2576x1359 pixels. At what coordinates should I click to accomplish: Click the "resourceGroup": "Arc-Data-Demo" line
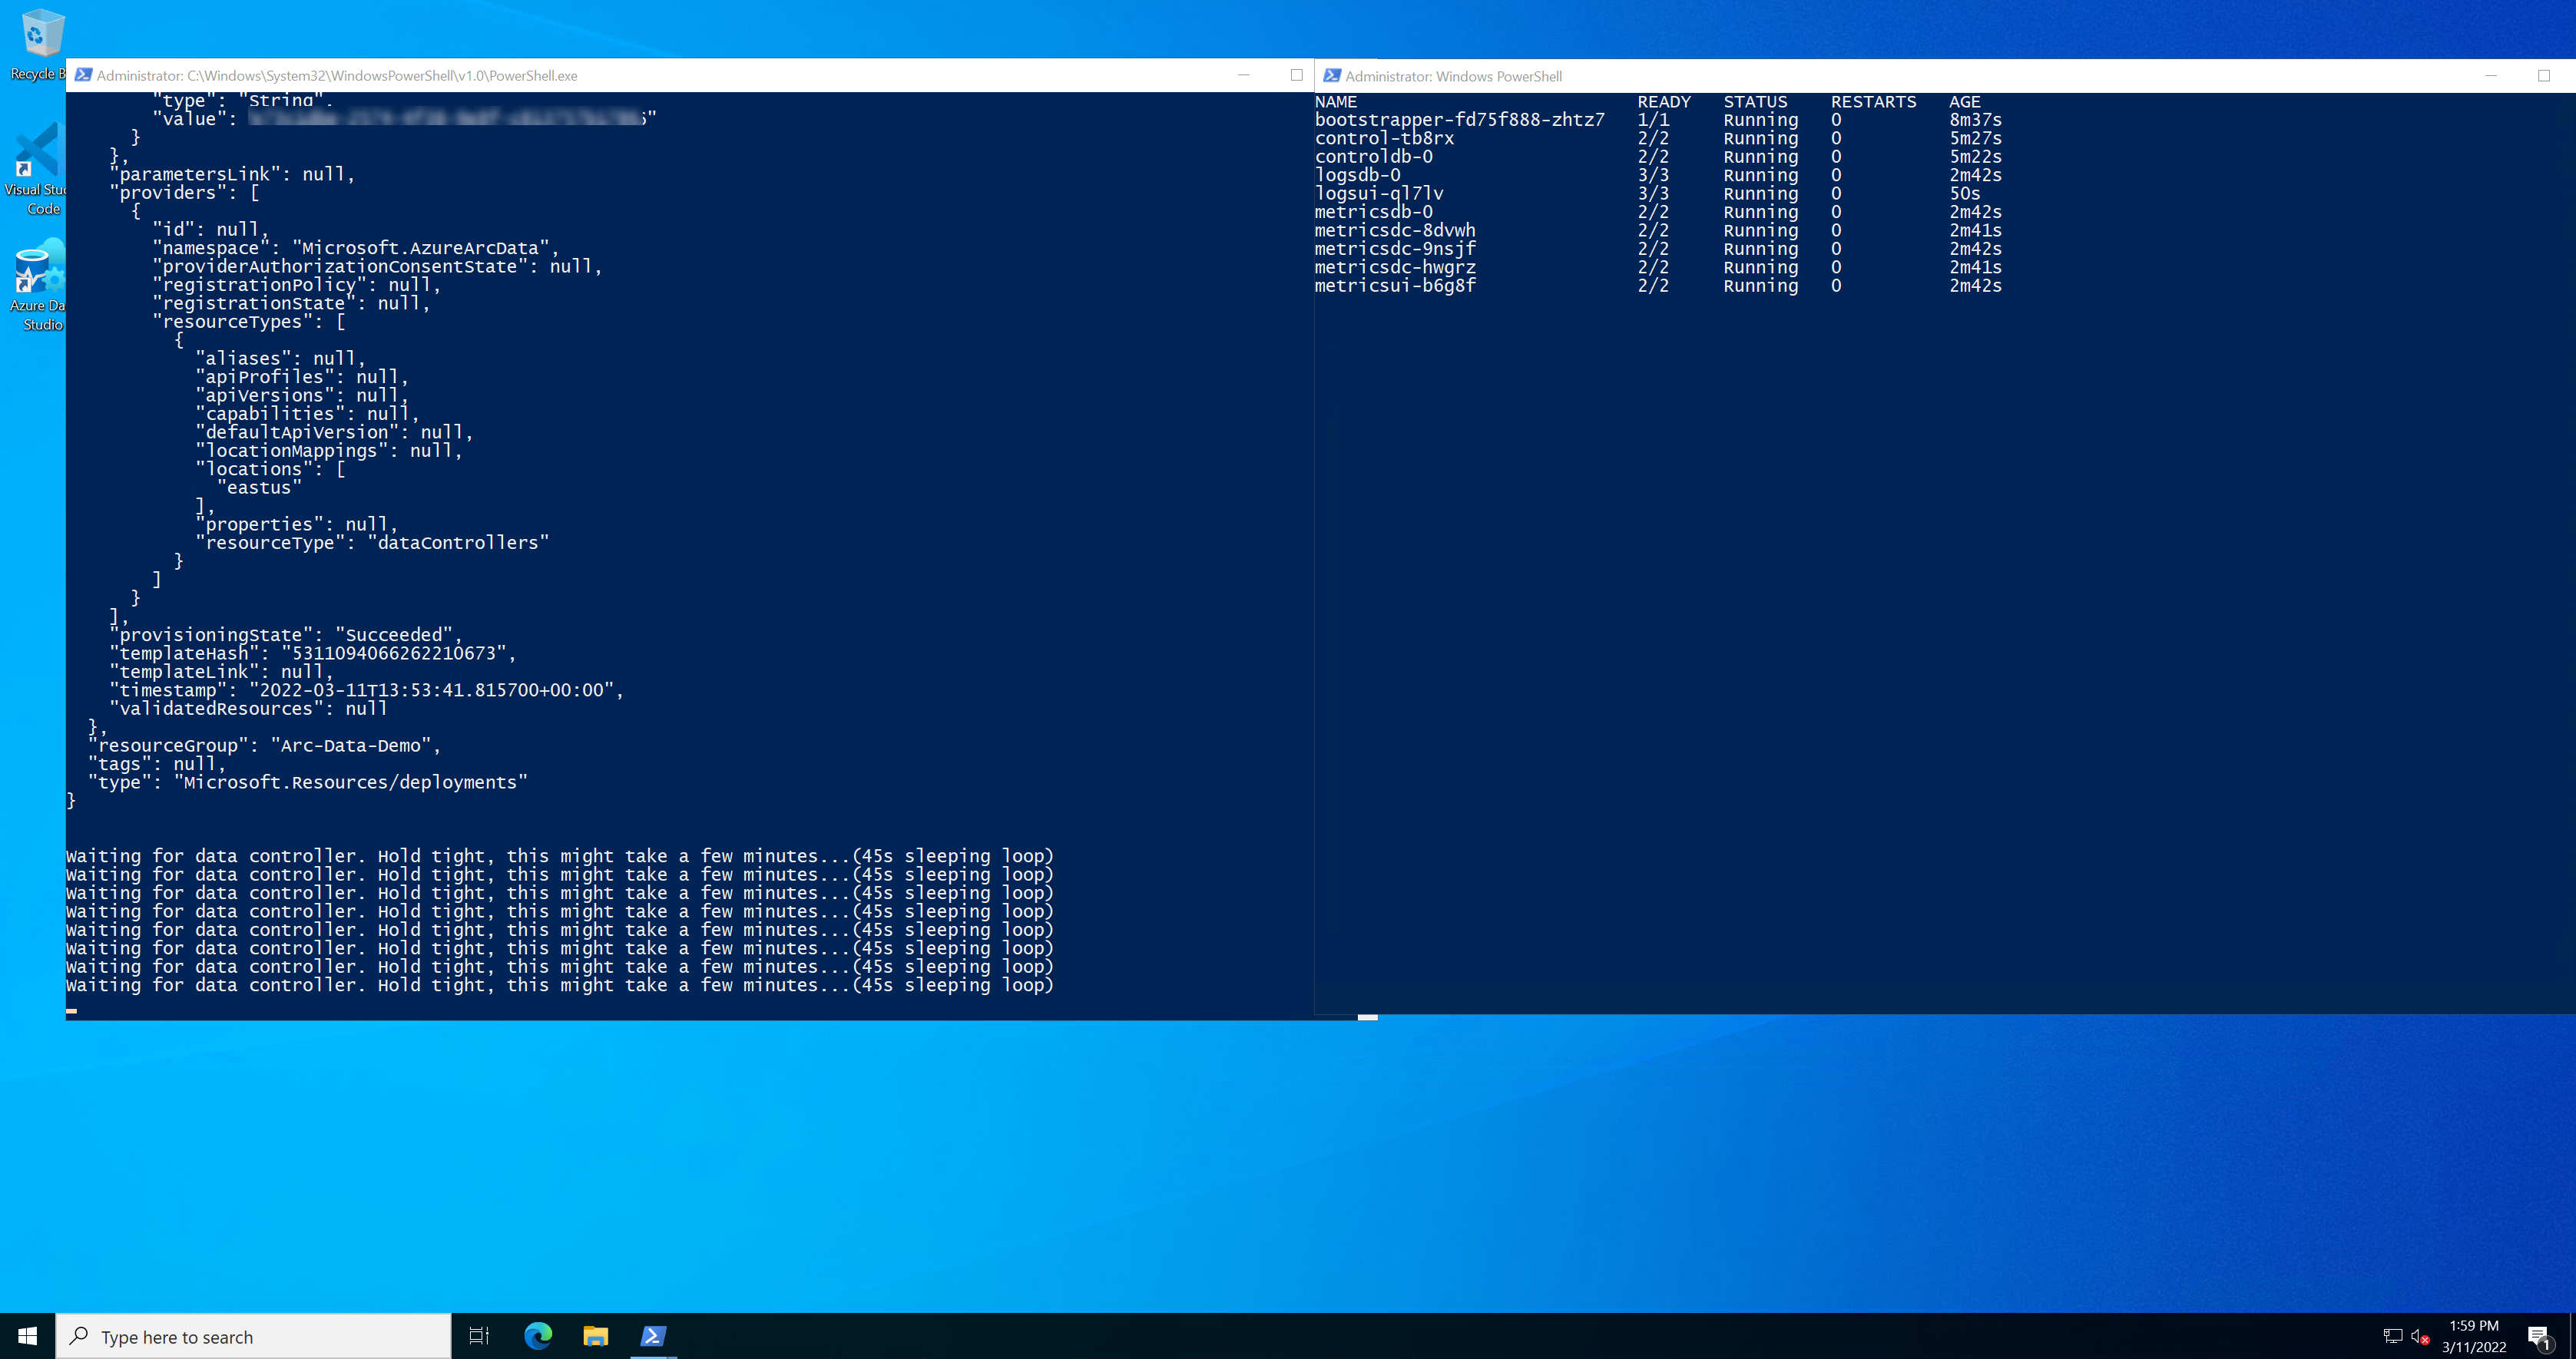[x=264, y=746]
